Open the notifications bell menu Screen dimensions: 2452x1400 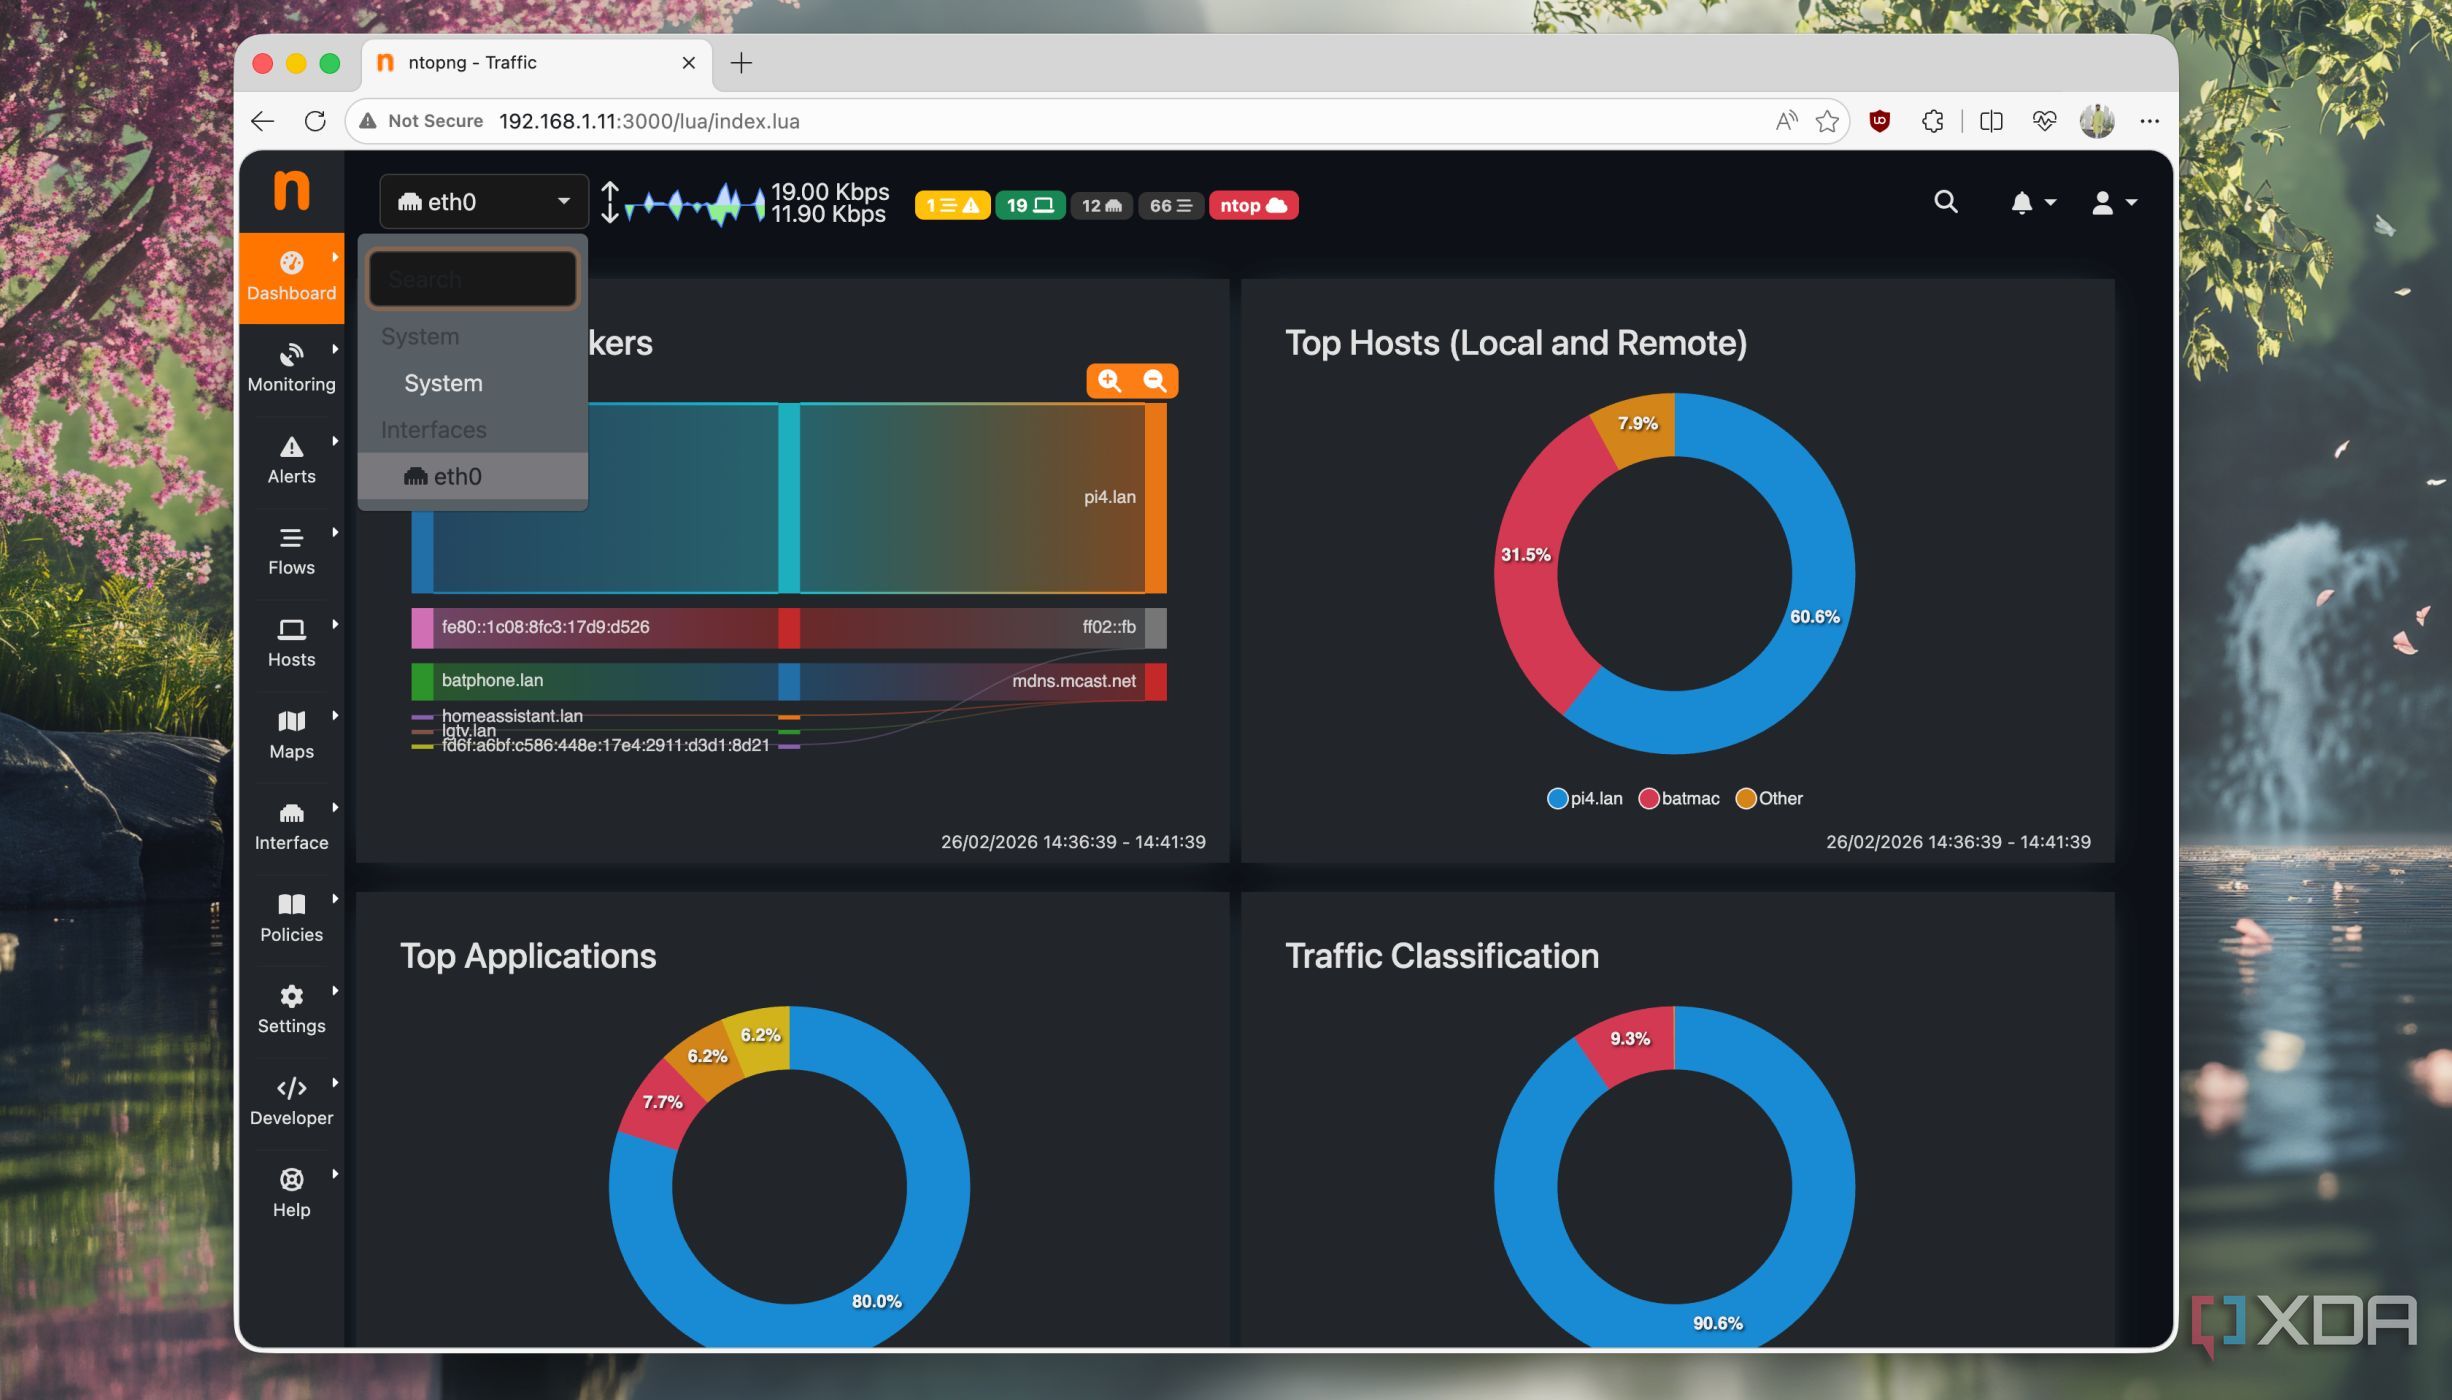point(2032,203)
